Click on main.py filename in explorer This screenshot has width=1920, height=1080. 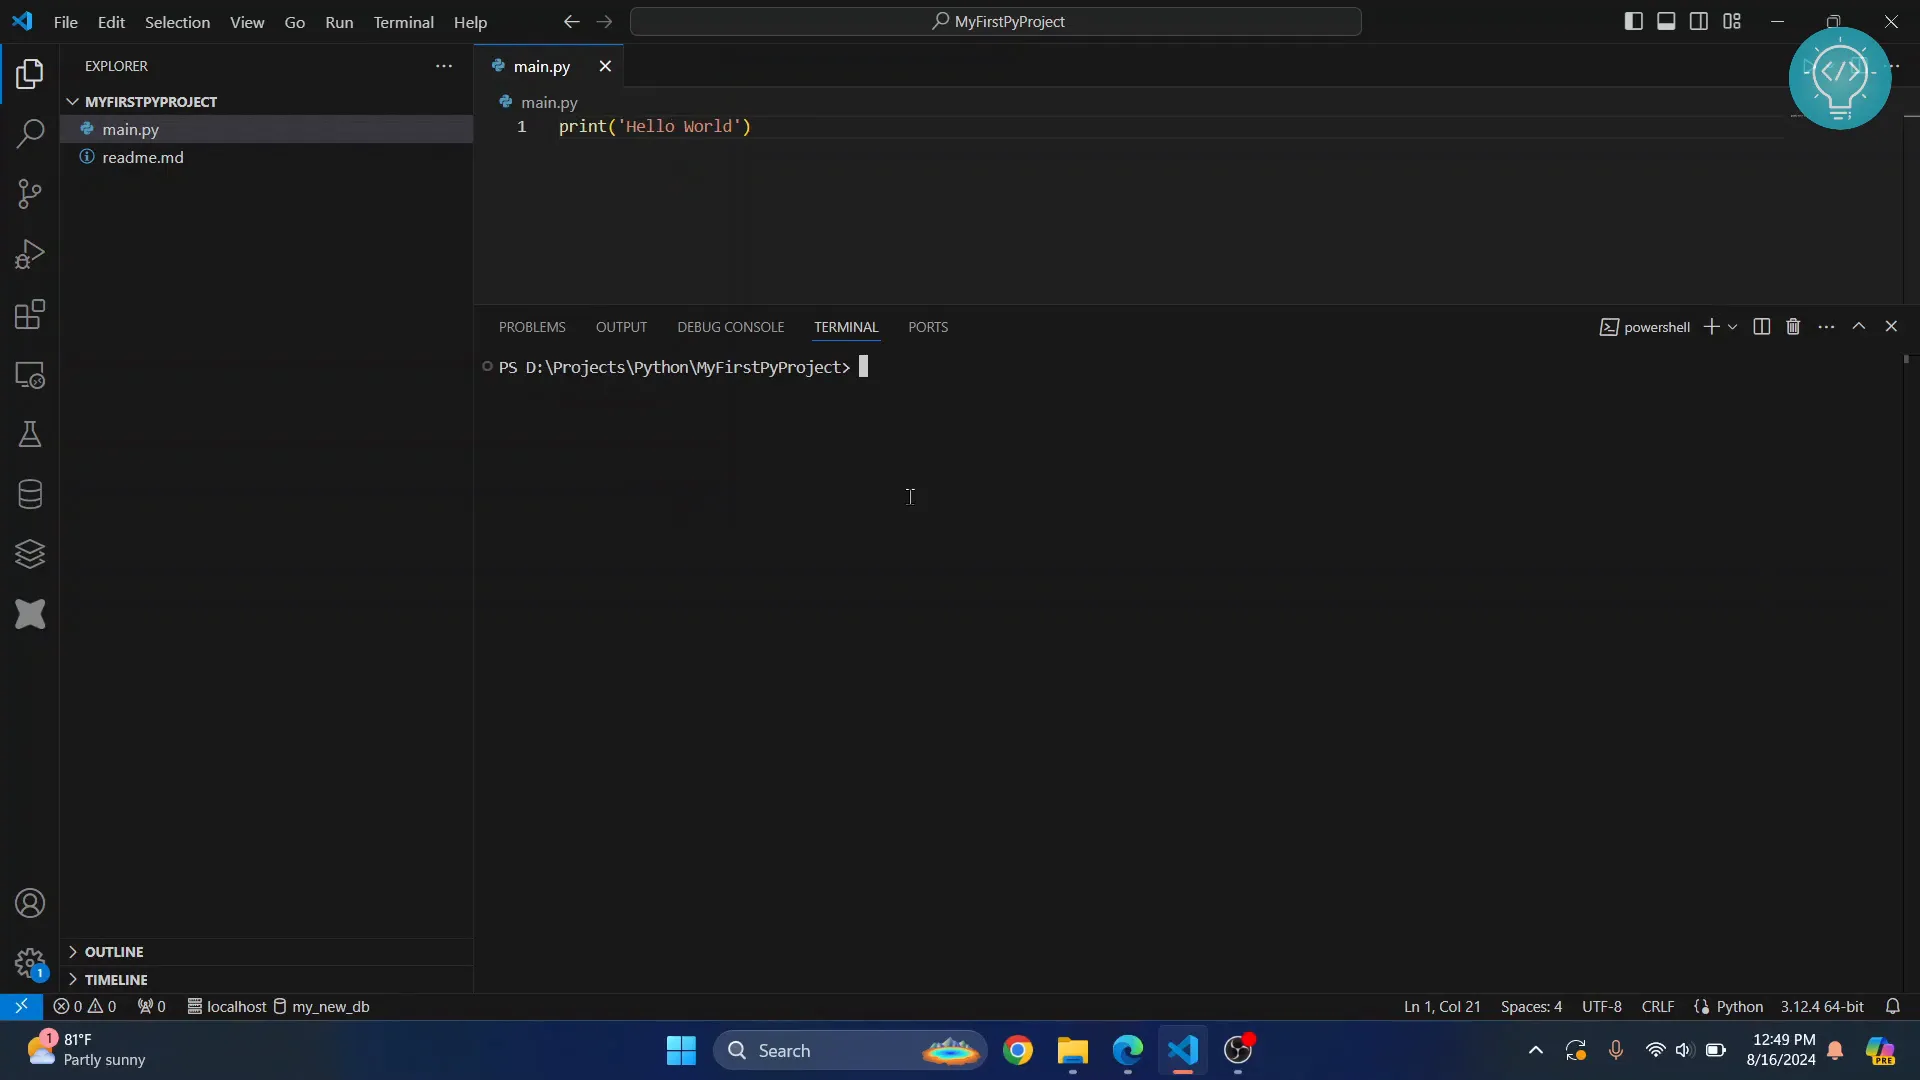click(131, 128)
